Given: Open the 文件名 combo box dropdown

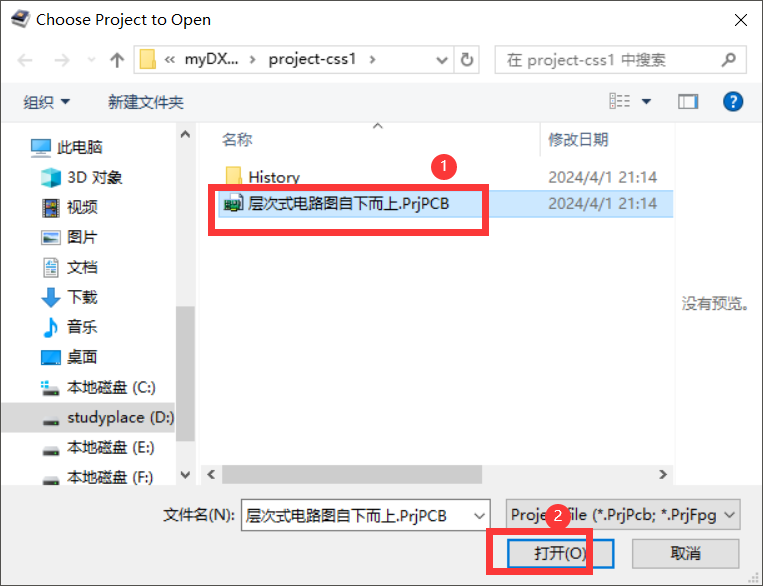Looking at the screenshot, I should click(479, 515).
